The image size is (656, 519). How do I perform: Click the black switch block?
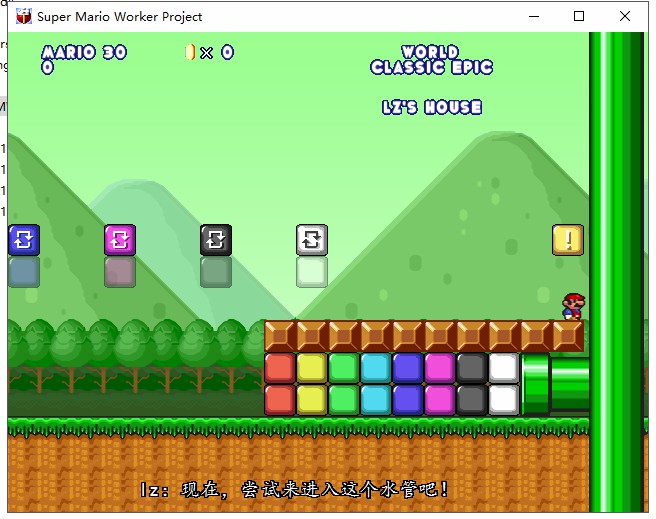pyautogui.click(x=216, y=240)
